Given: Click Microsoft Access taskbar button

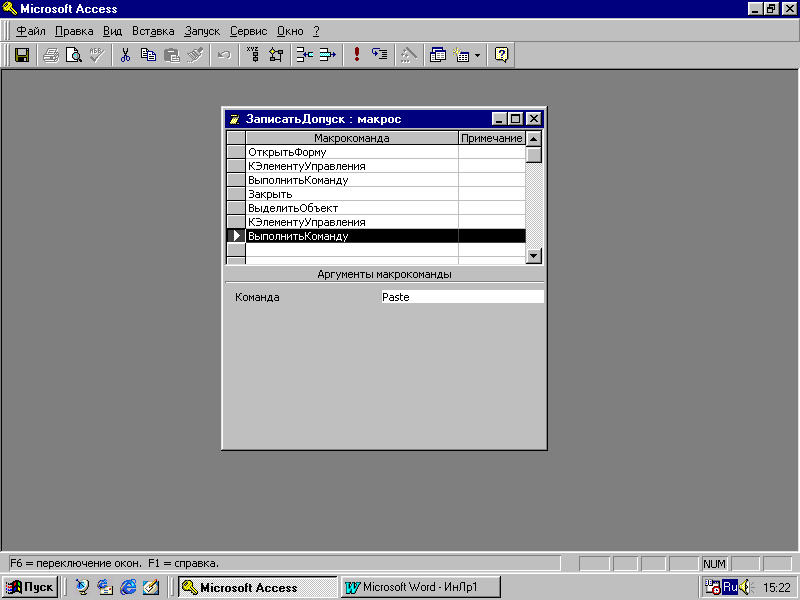Looking at the screenshot, I should click(x=258, y=587).
